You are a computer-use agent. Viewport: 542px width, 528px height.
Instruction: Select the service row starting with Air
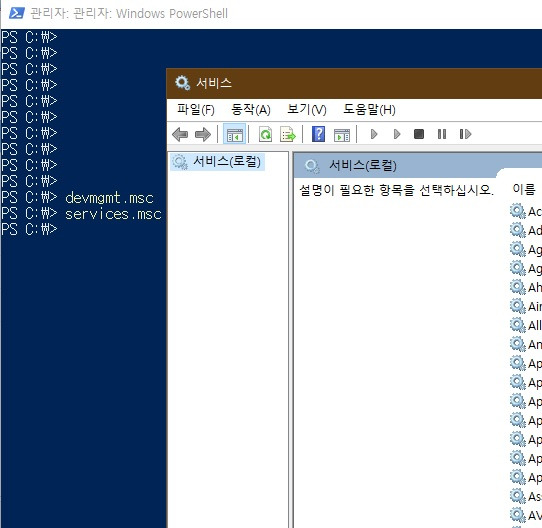click(x=526, y=306)
